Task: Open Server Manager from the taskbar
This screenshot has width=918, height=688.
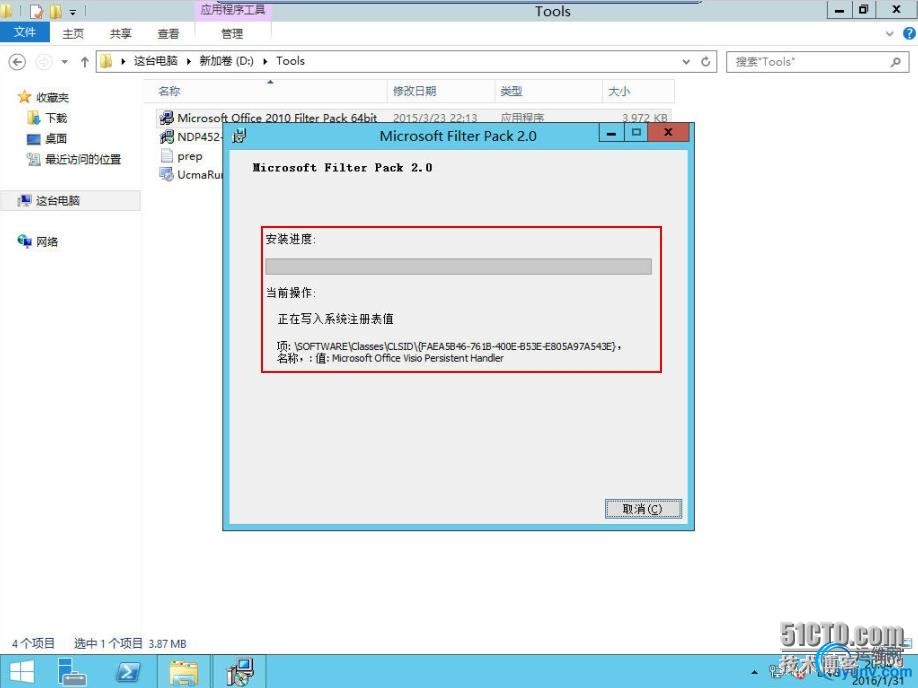Action: coord(73,672)
